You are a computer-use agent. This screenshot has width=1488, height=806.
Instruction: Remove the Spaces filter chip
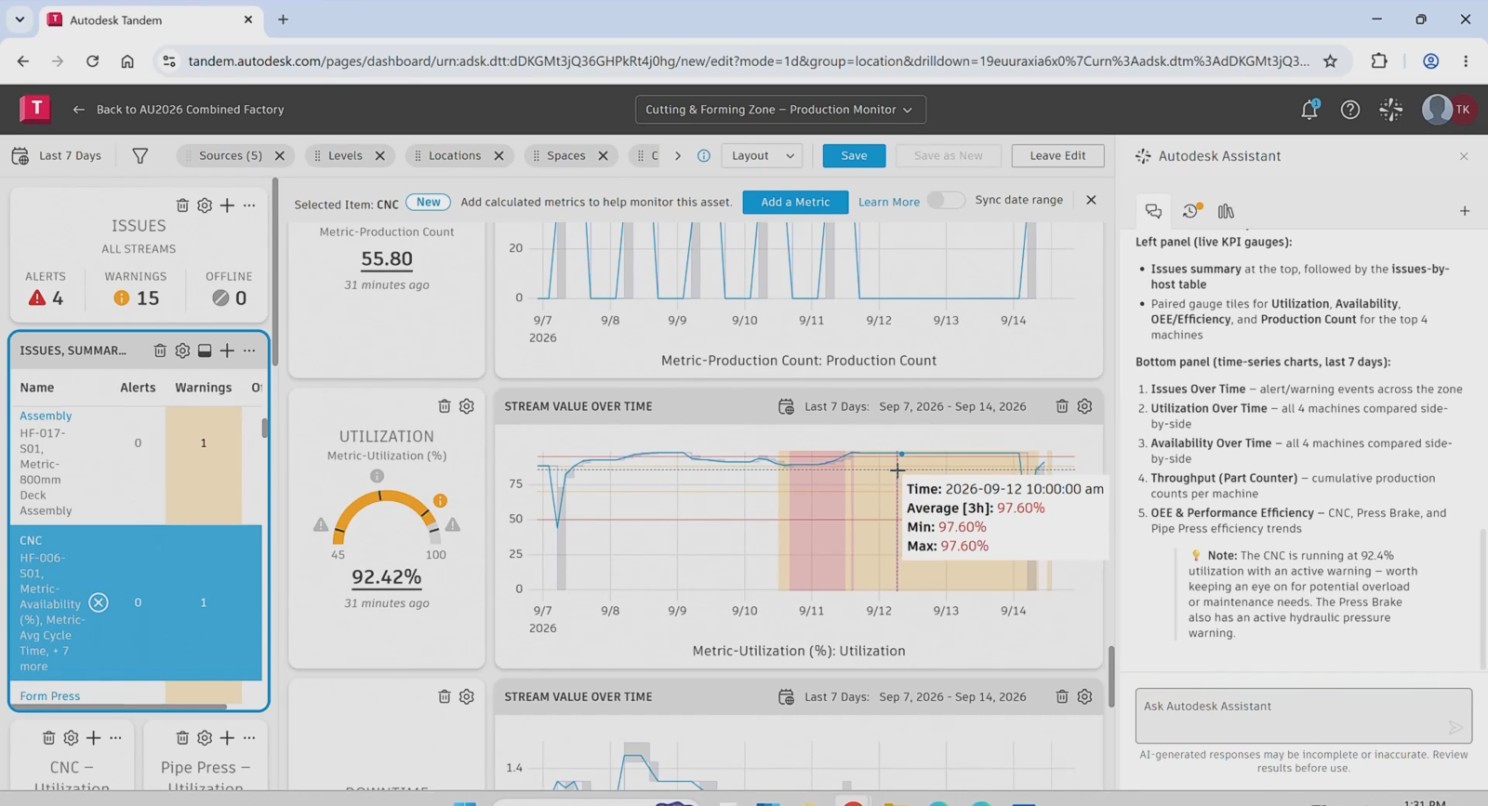[x=603, y=156]
